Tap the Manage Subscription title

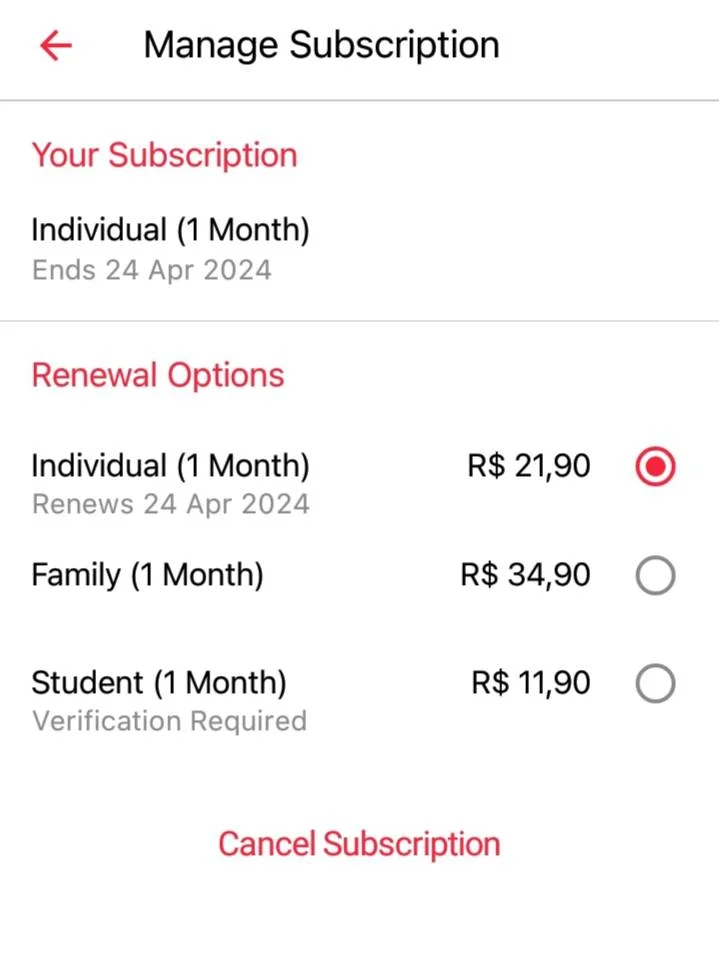coord(321,46)
